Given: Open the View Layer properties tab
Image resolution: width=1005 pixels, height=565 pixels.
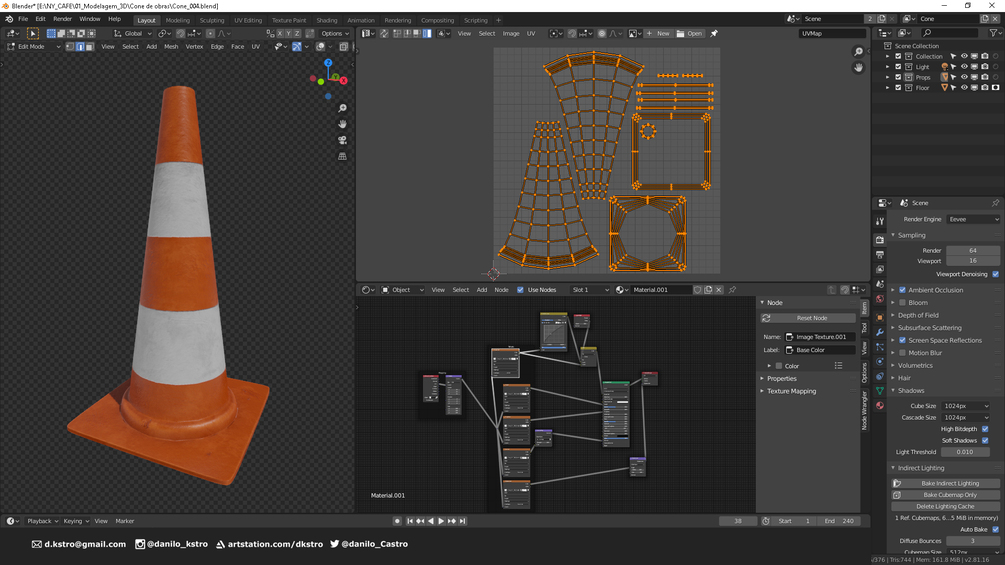Looking at the screenshot, I should point(880,270).
